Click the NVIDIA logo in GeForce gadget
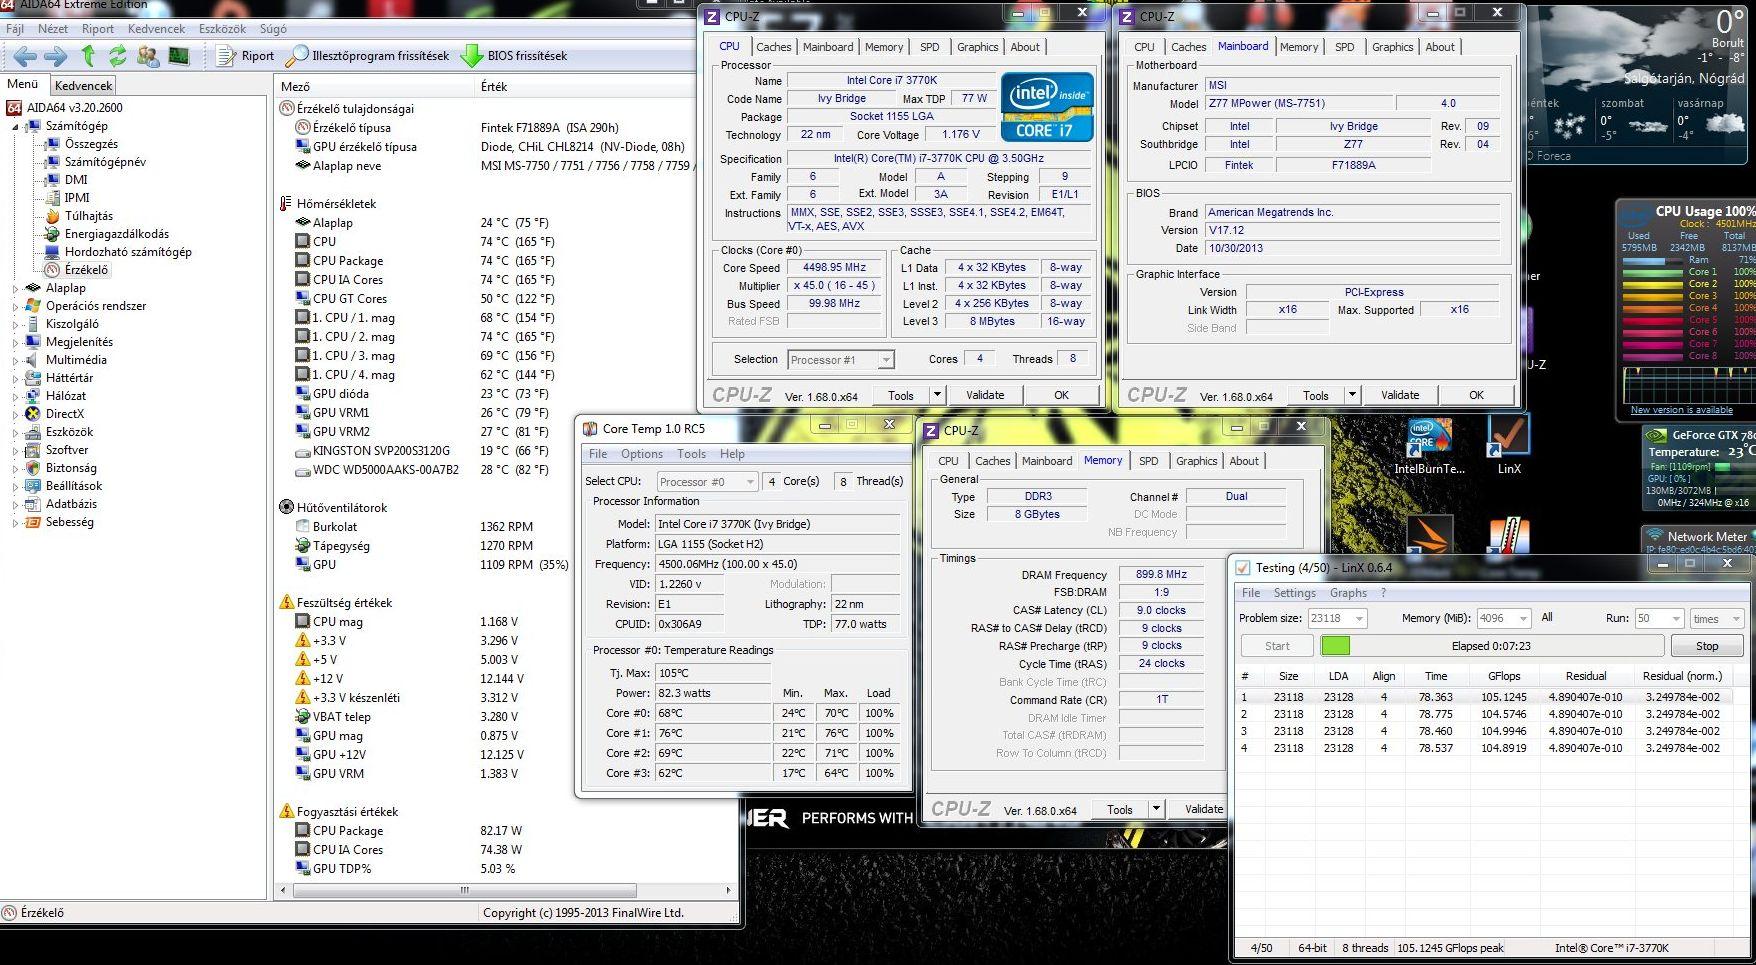The height and width of the screenshot is (965, 1756). [1656, 435]
